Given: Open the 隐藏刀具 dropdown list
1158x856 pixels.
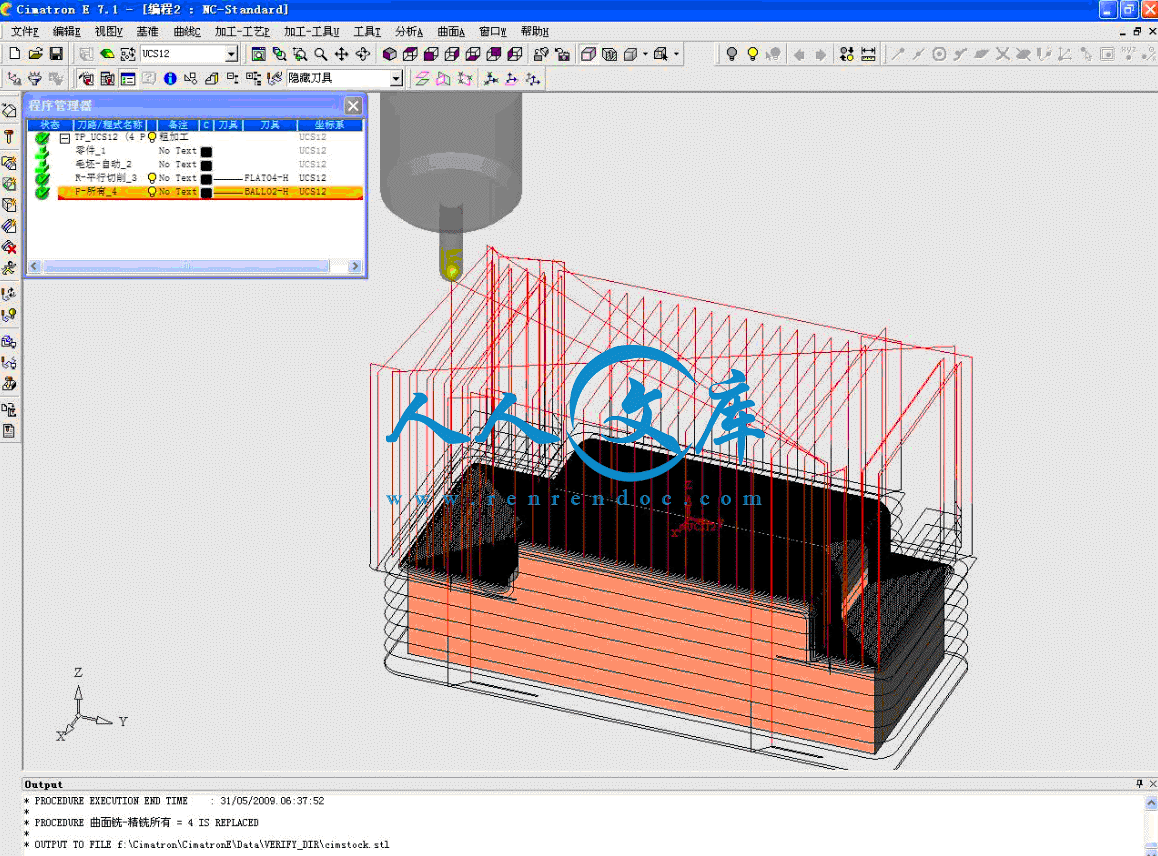Looking at the screenshot, I should pos(397,78).
